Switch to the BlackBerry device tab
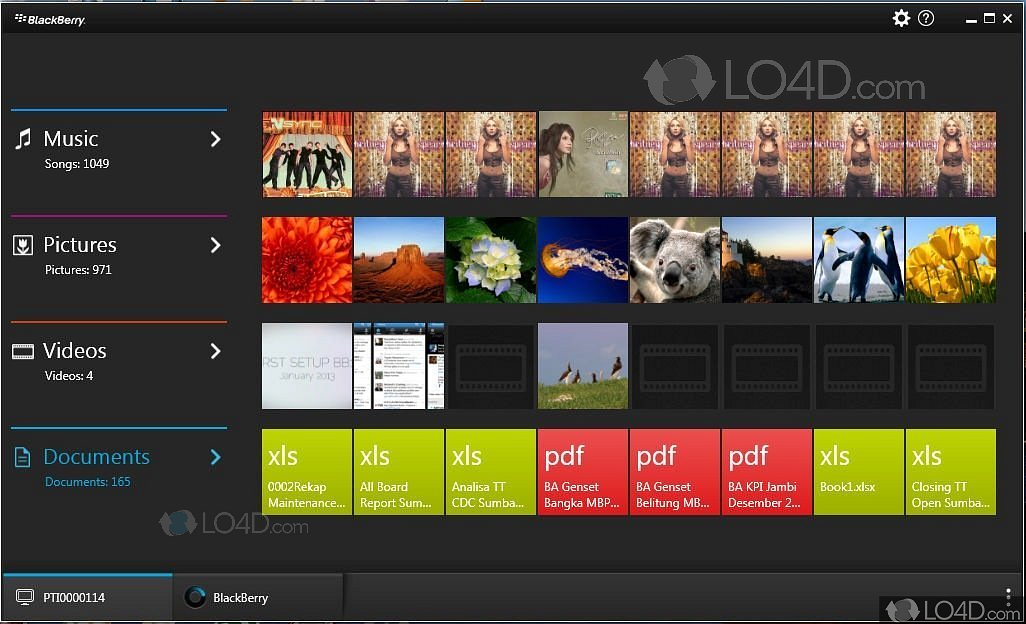1026x624 pixels. [258, 597]
